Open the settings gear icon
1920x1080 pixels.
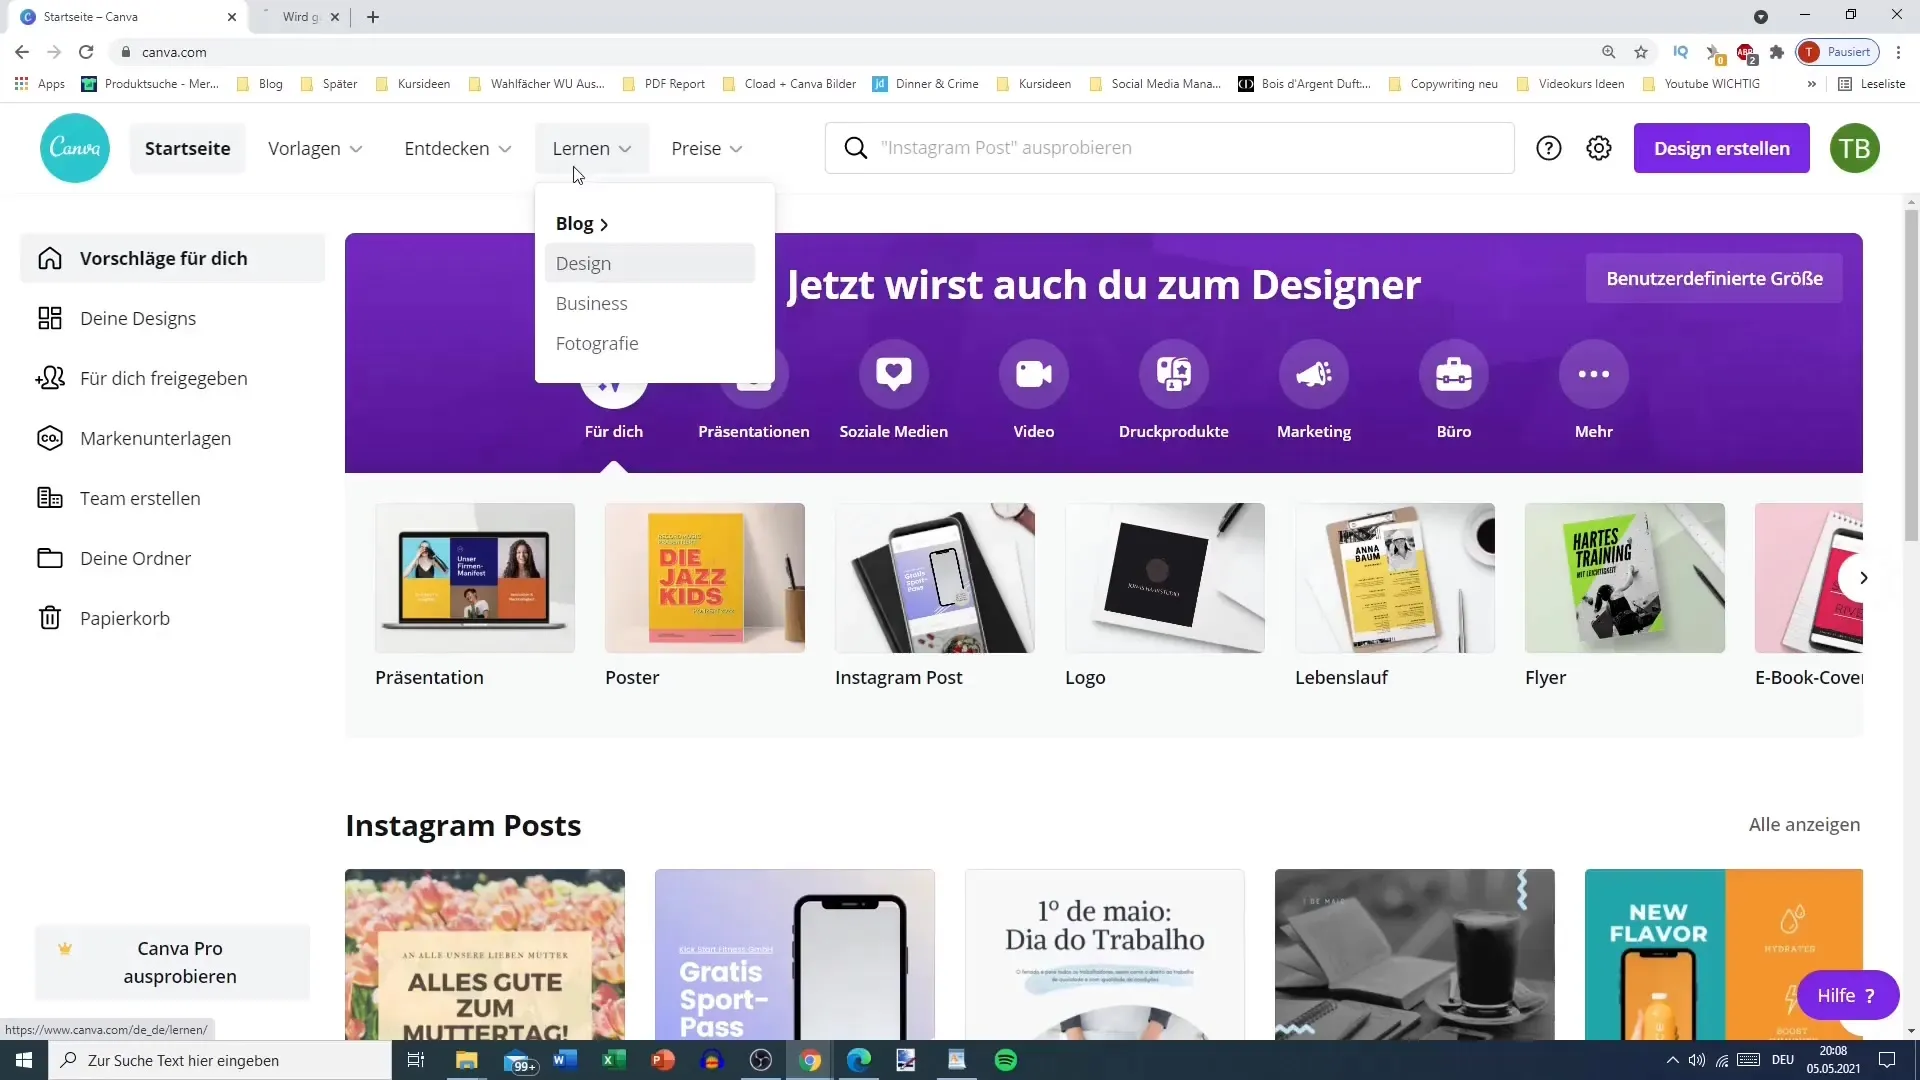1599,148
